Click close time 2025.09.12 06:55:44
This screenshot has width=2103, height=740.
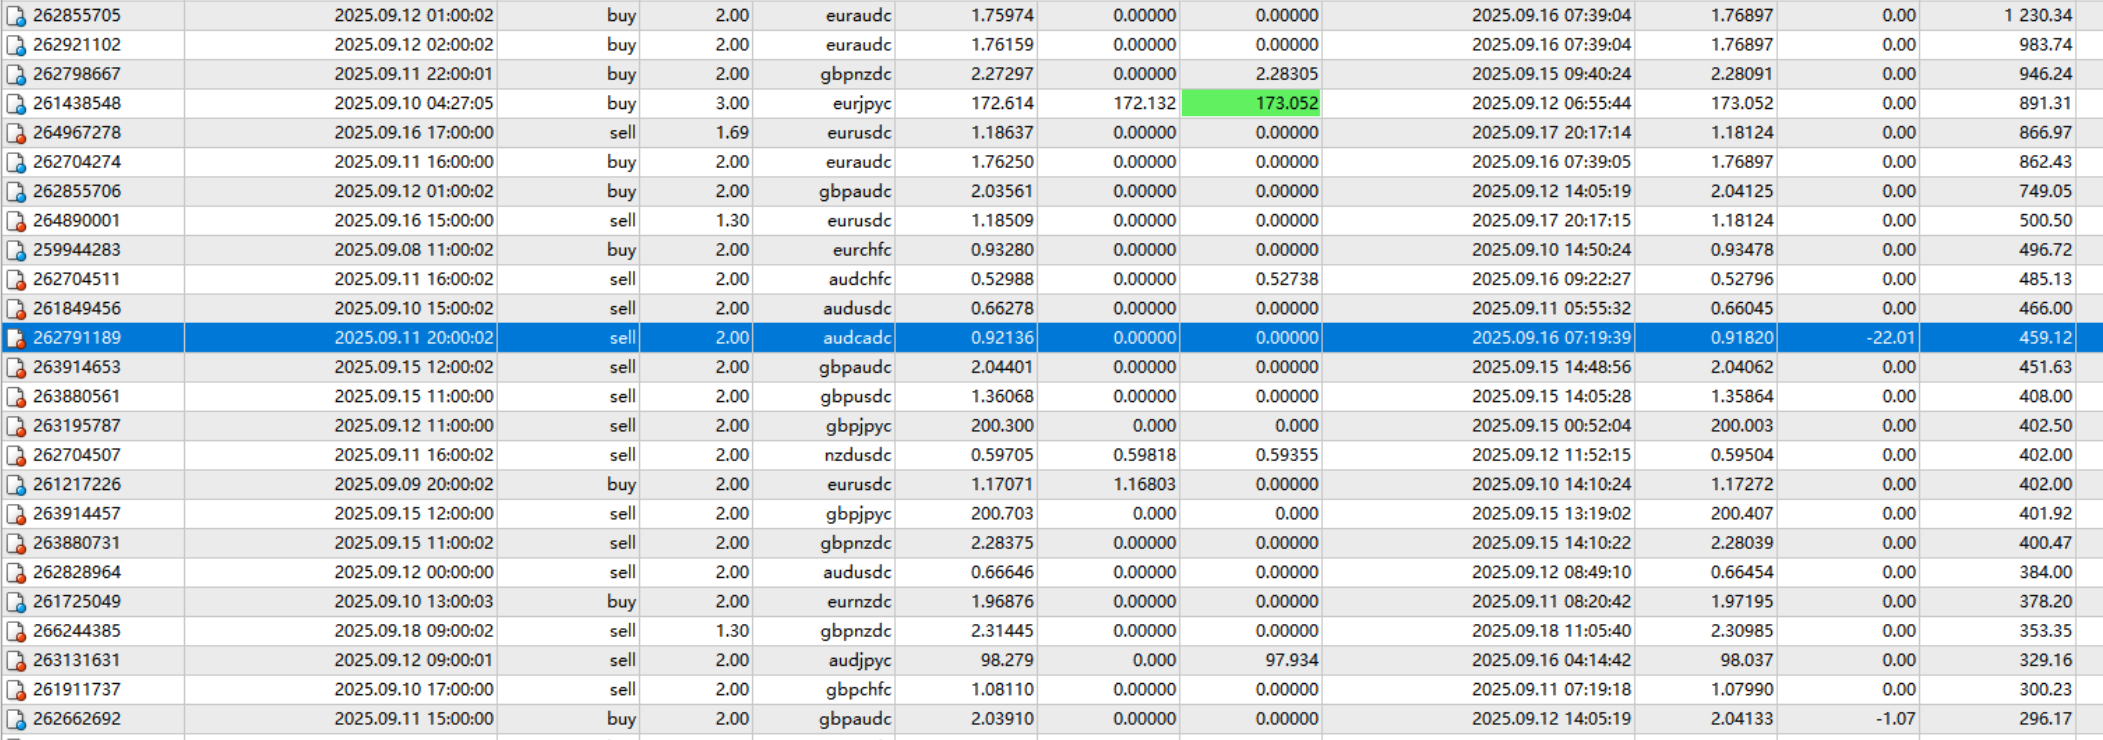pyautogui.click(x=1552, y=103)
